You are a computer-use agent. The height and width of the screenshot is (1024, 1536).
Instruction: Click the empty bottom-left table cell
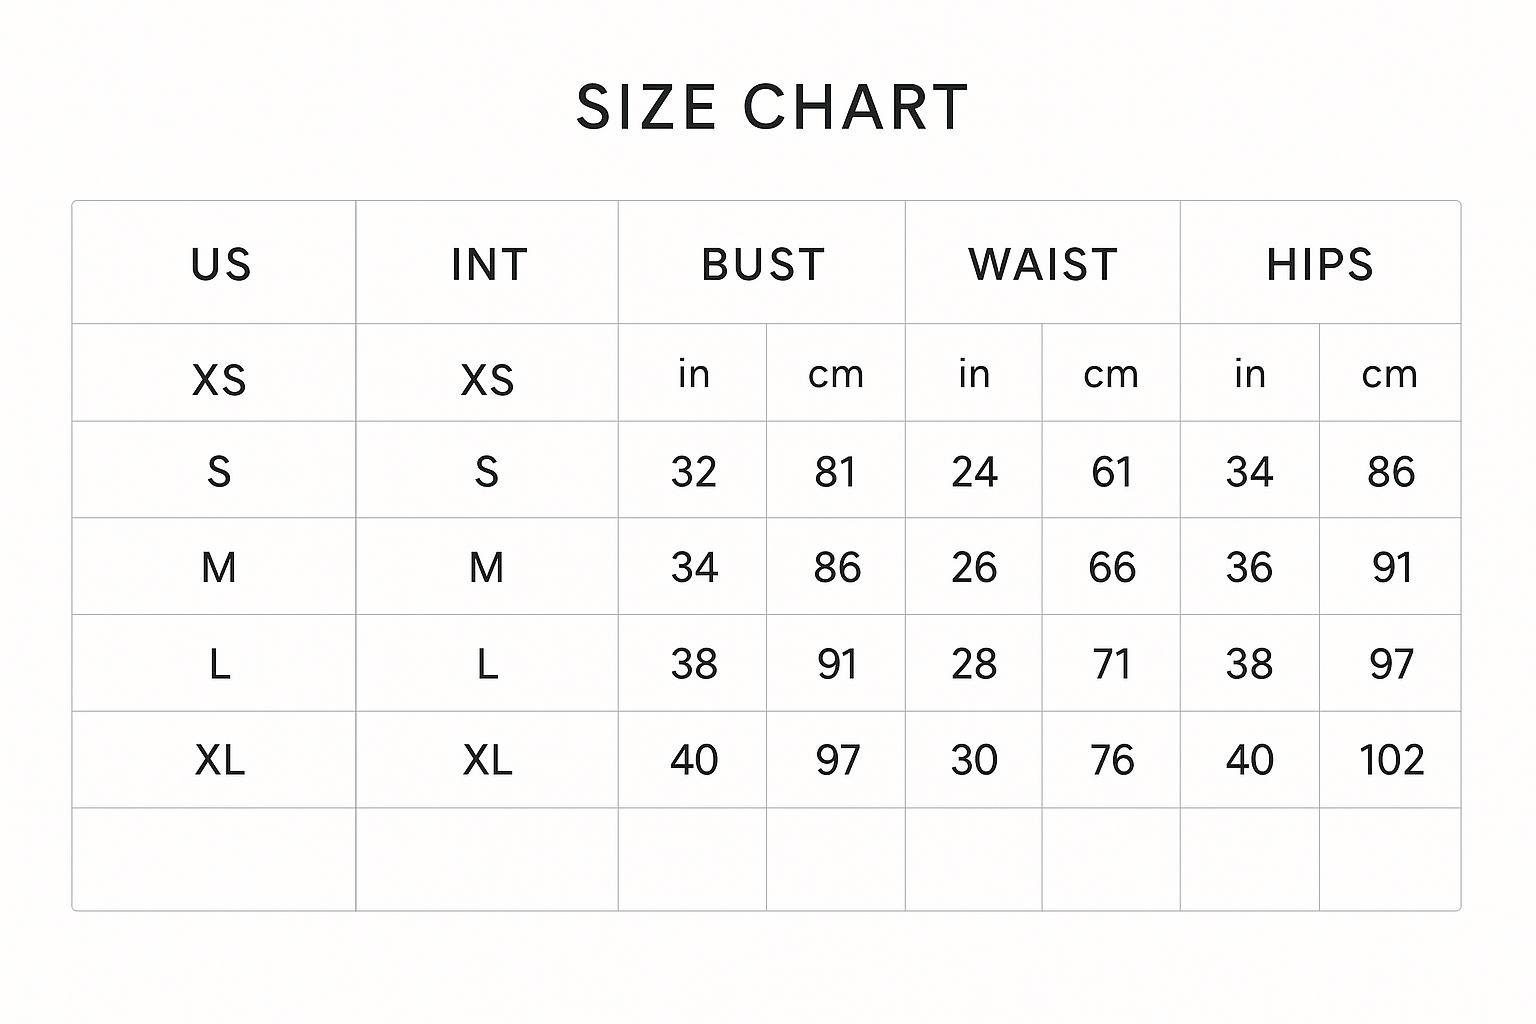pos(214,859)
